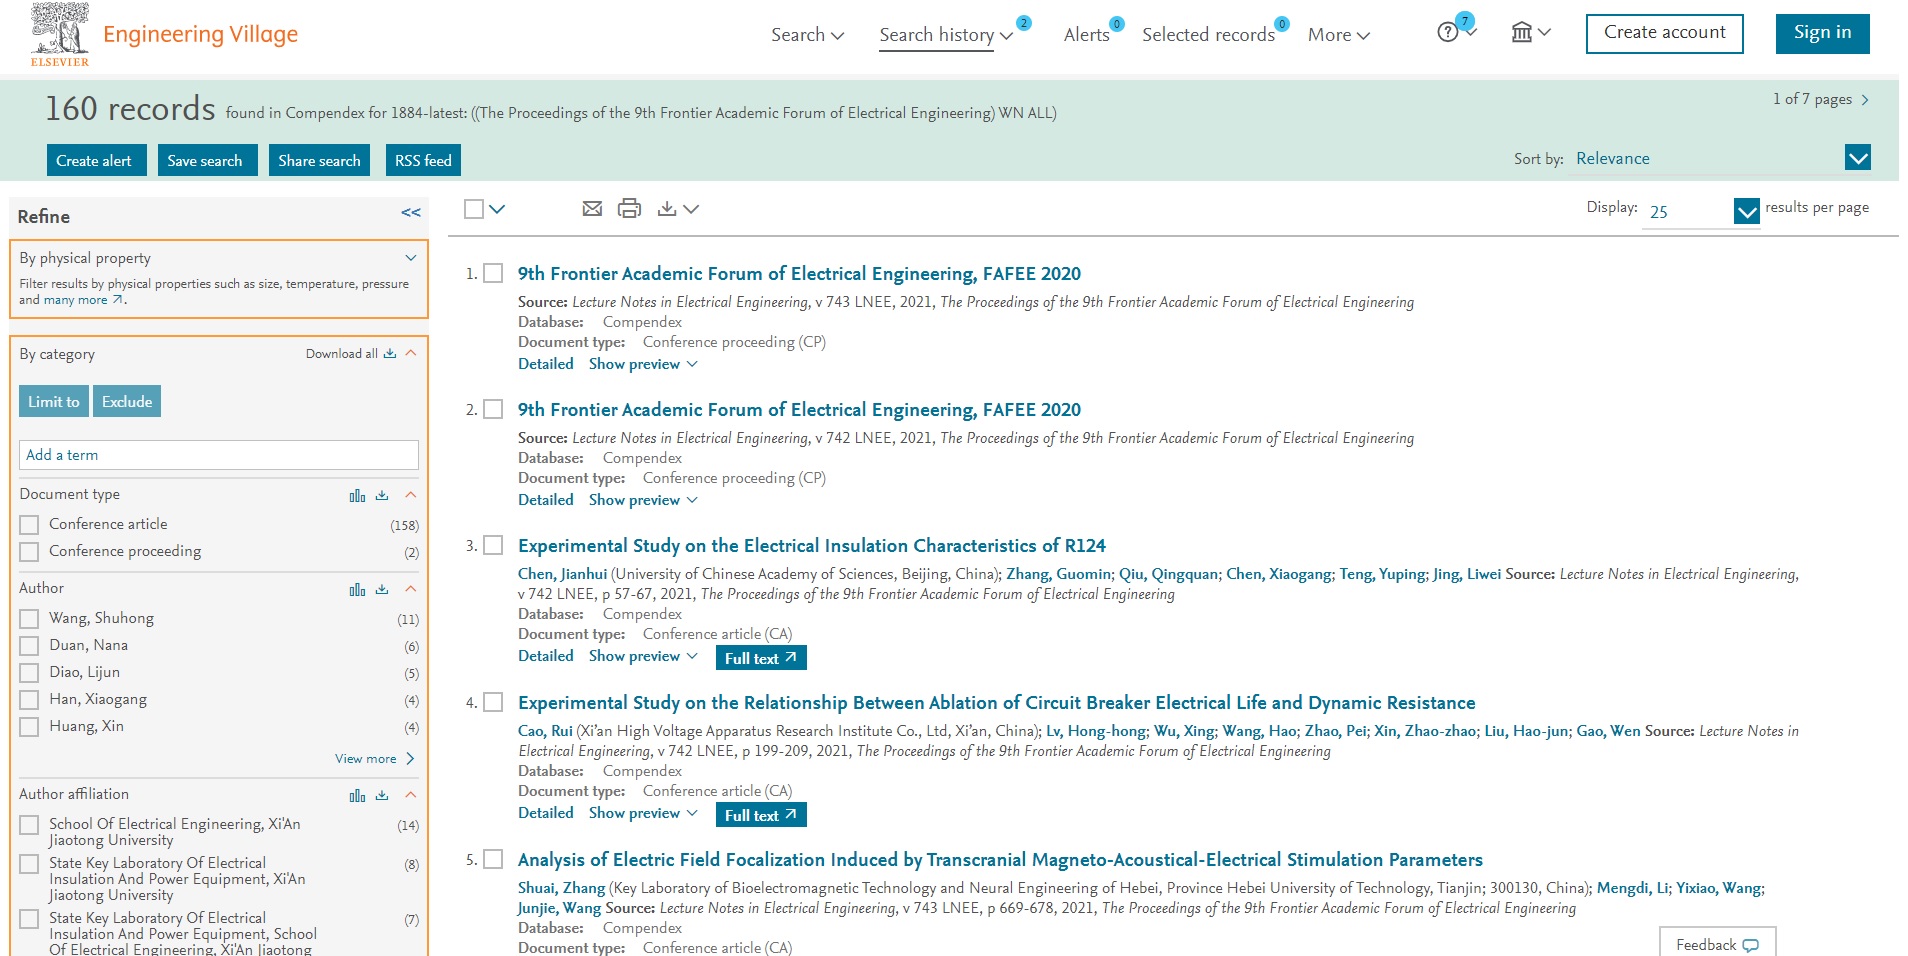Image resolution: width=1908 pixels, height=956 pixels.
Task: Click Exclude button
Action: coord(127,401)
